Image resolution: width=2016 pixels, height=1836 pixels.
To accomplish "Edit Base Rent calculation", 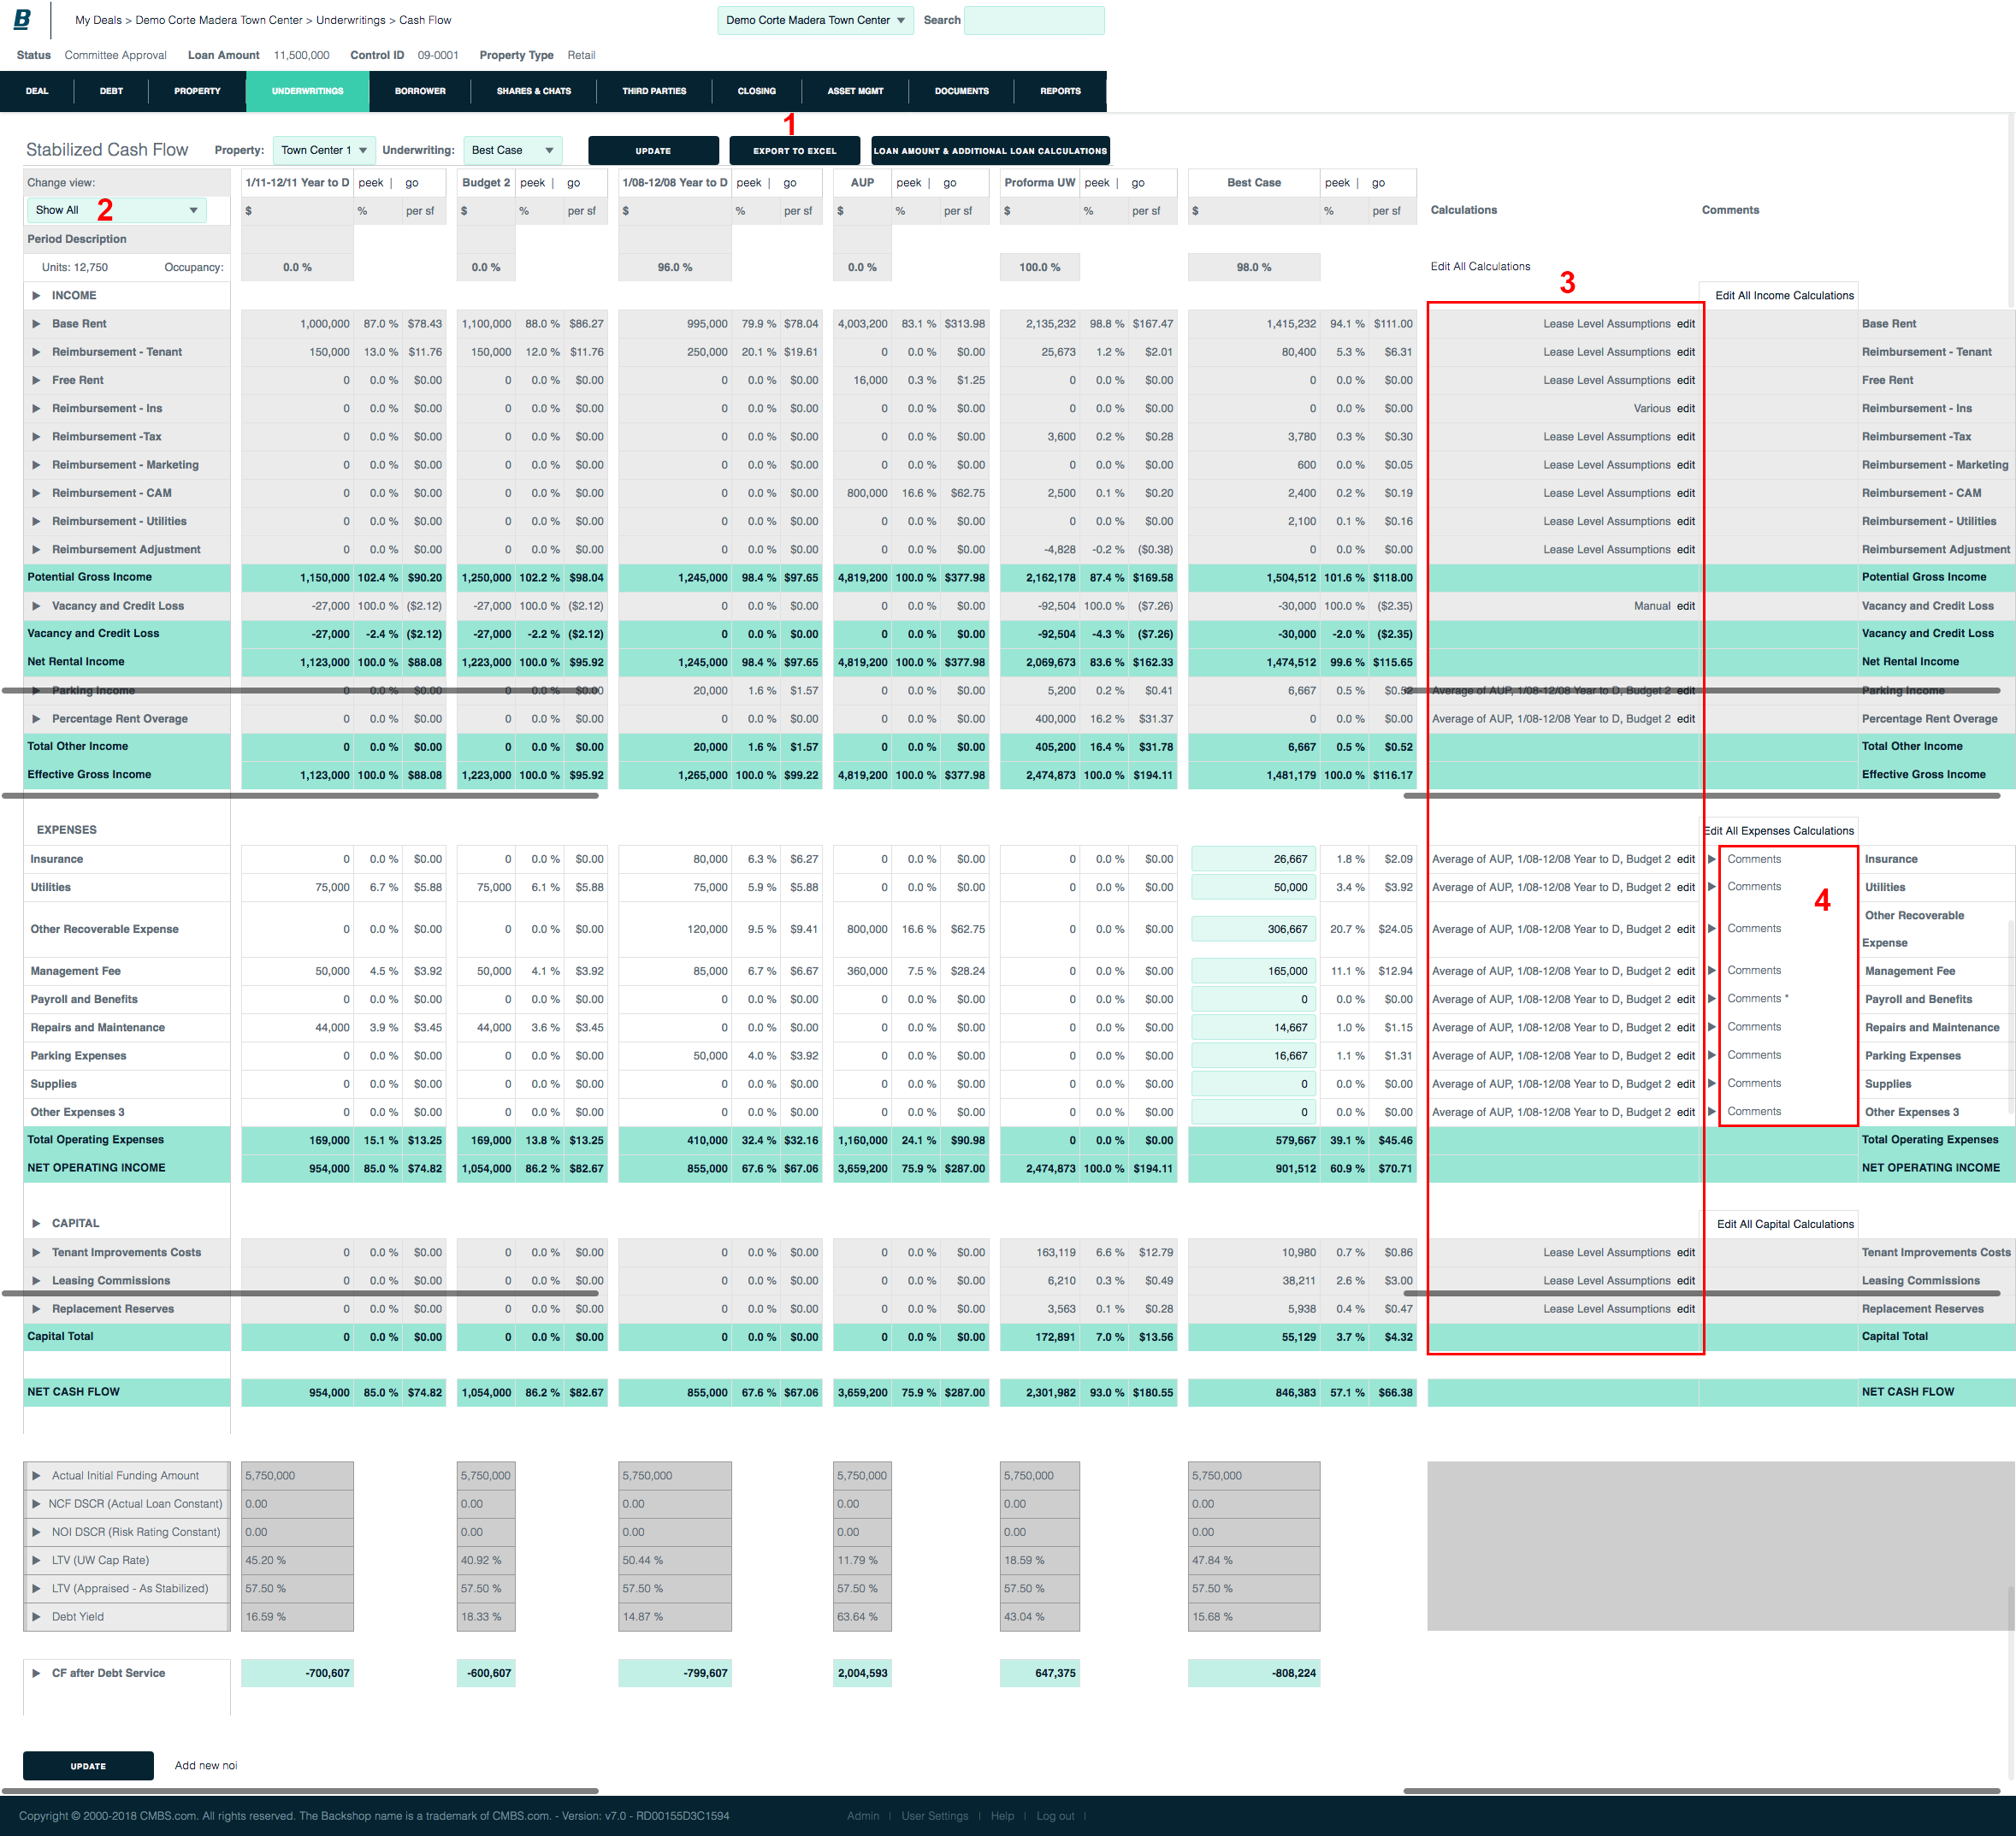I will (1686, 324).
